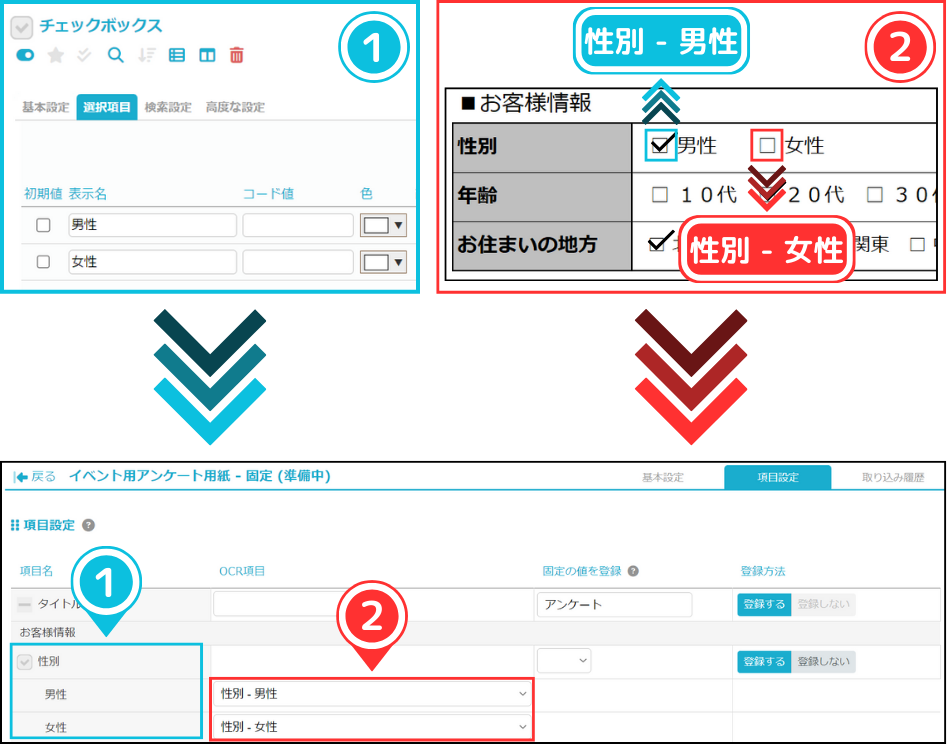Switch to the 基本設定 tab in checkbox panel
The image size is (947, 745).
46,107
